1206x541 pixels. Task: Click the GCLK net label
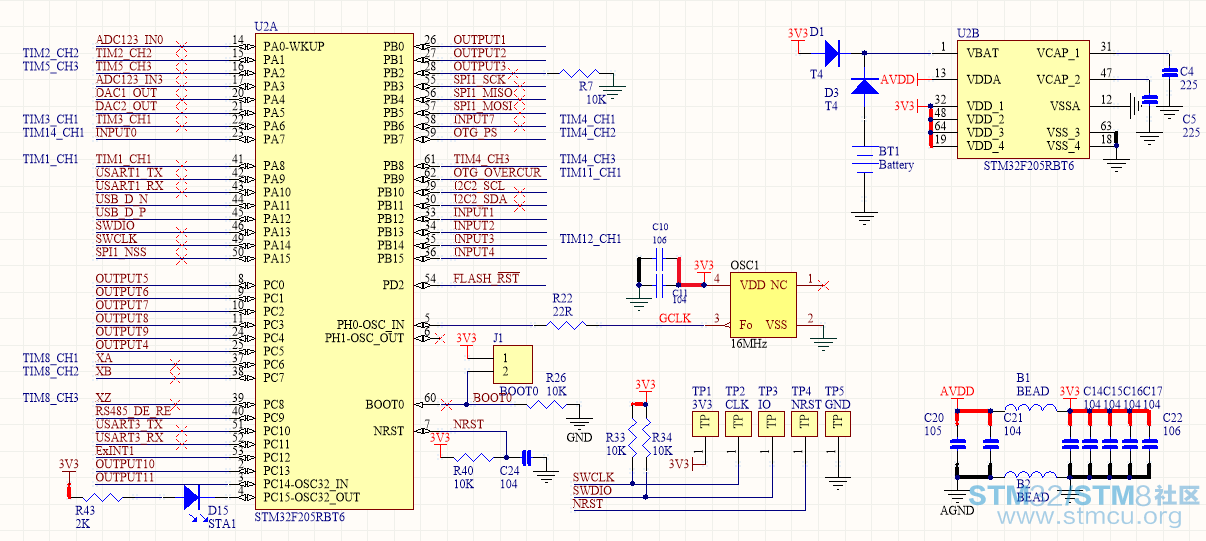(x=675, y=319)
